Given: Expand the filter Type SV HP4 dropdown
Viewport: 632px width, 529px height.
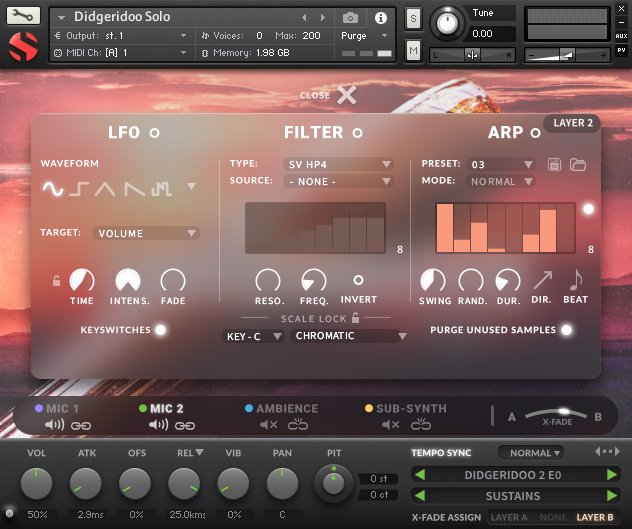Looking at the screenshot, I should tap(338, 164).
